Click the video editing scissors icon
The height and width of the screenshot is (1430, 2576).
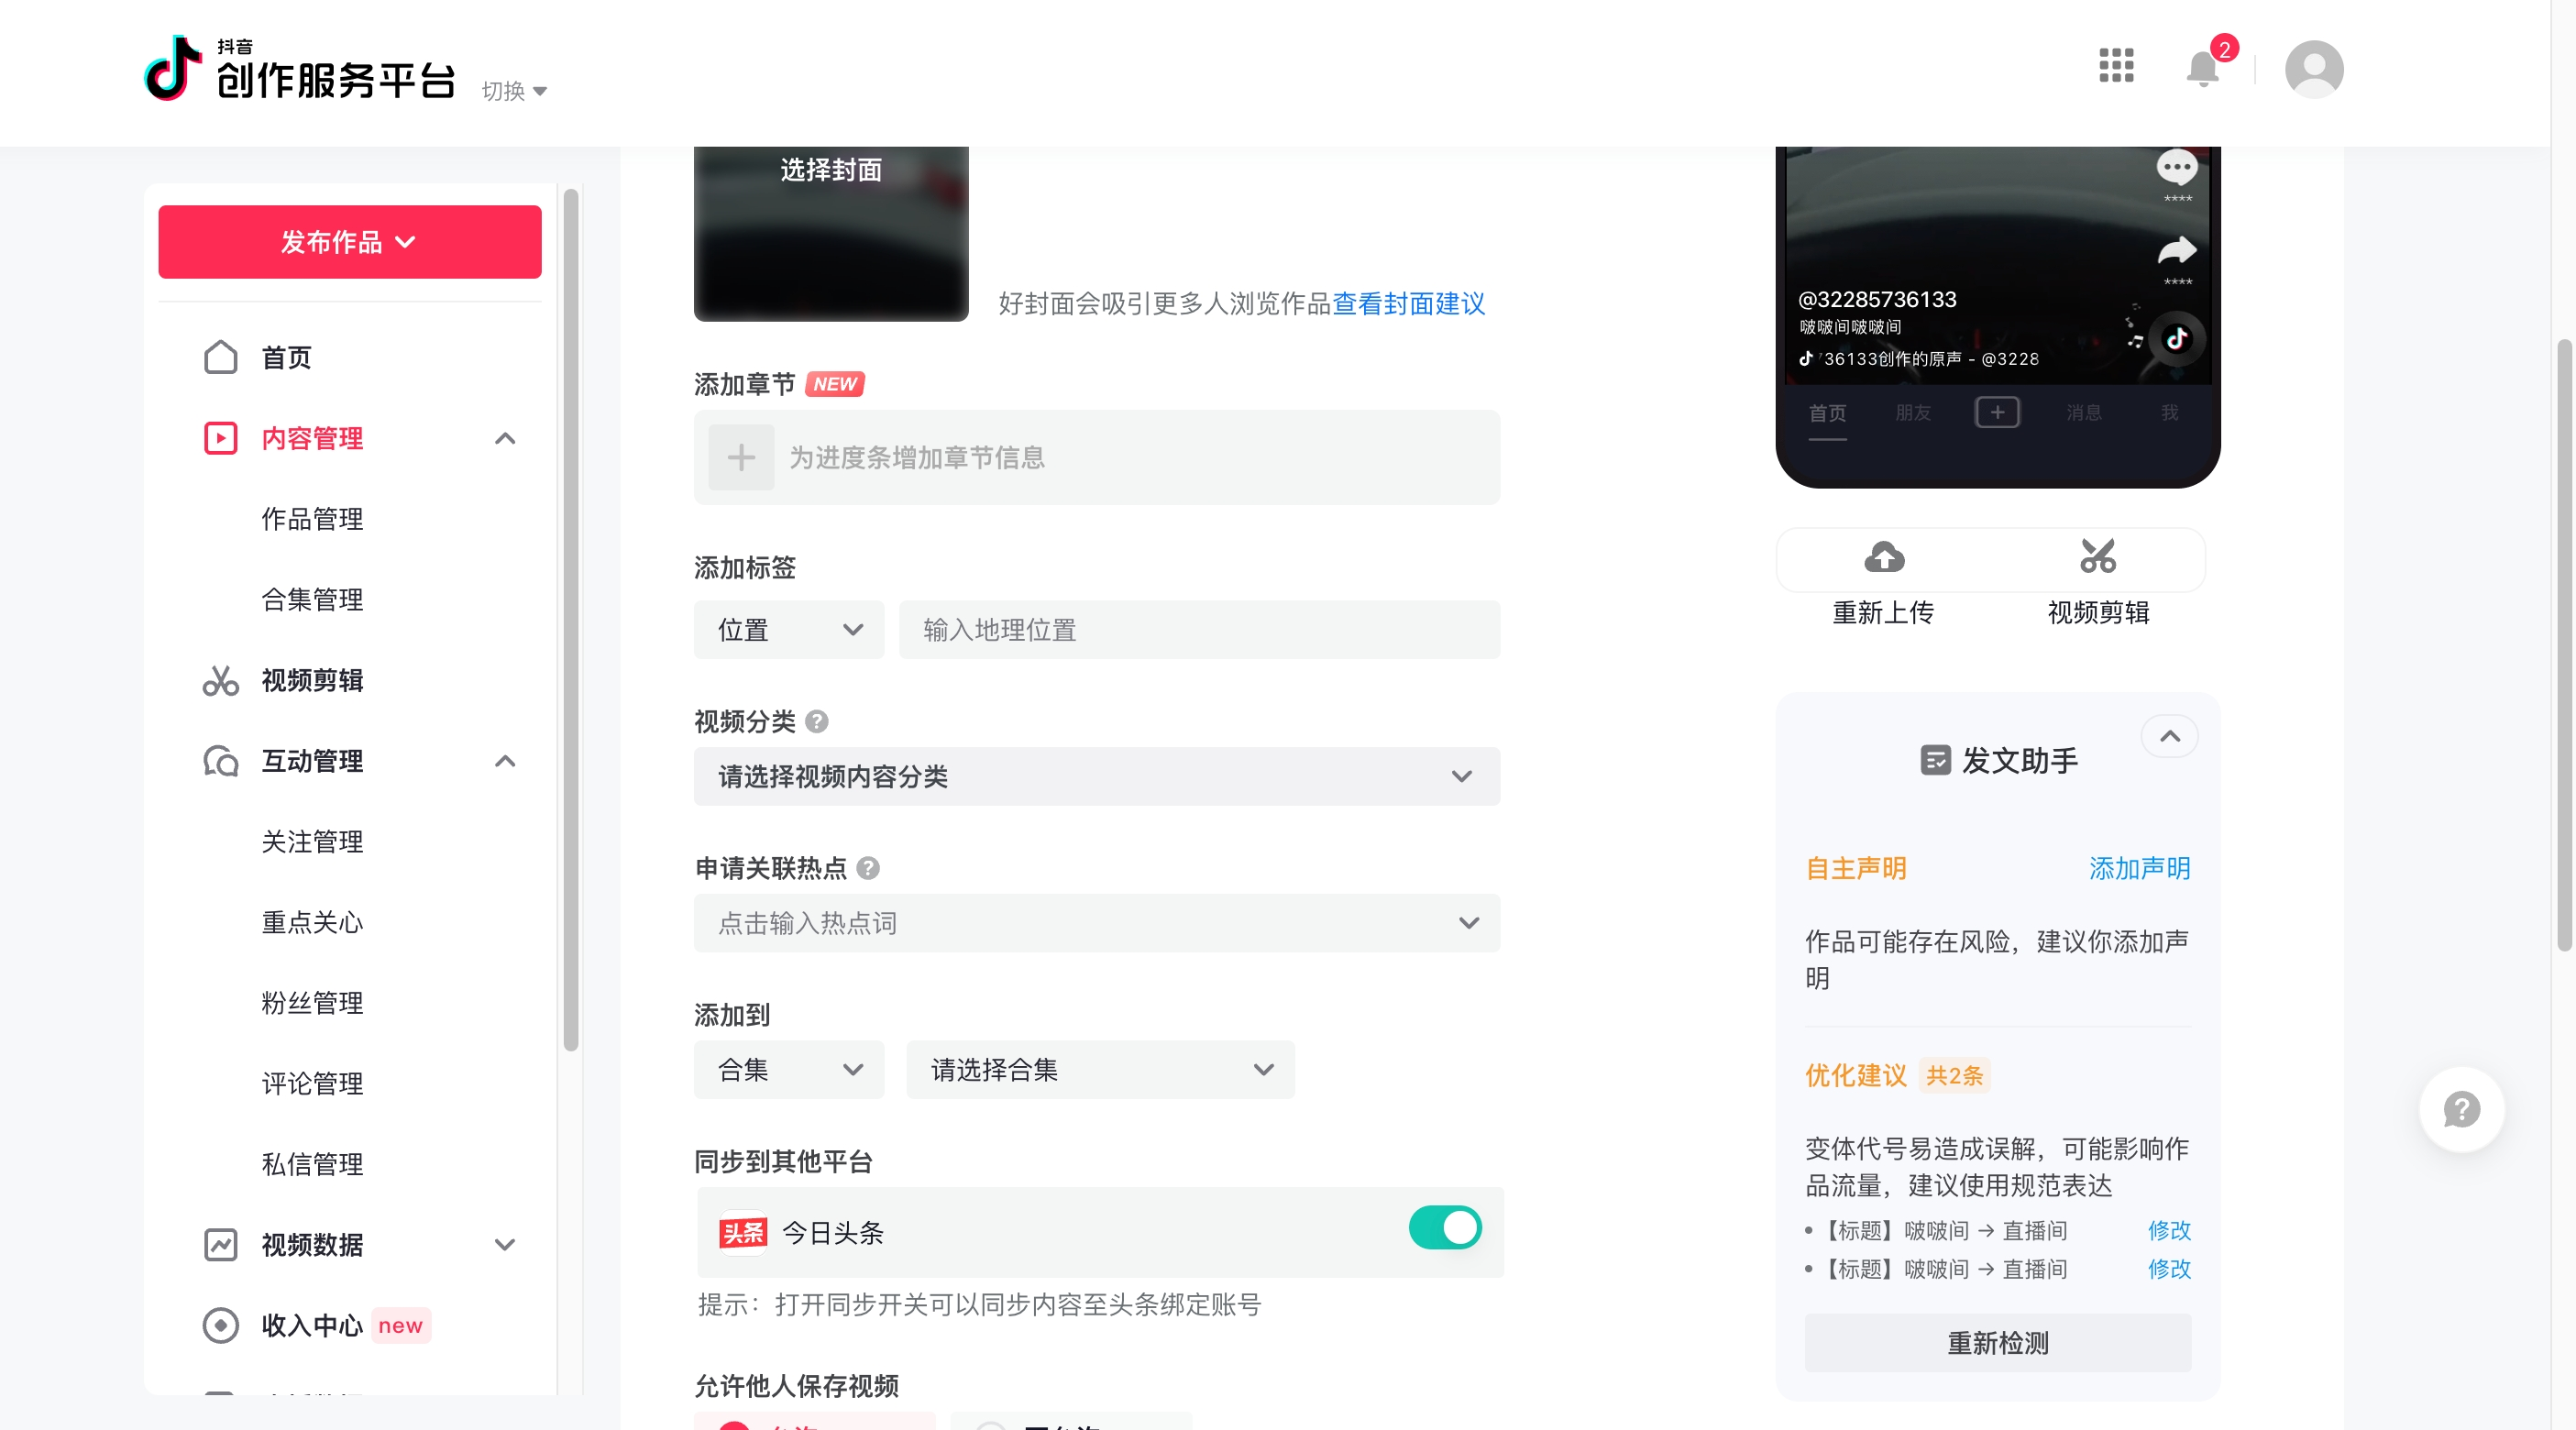2098,557
